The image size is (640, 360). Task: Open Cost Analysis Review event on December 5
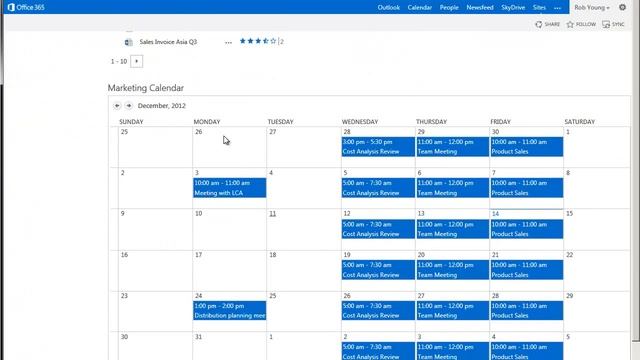pyautogui.click(x=378, y=188)
